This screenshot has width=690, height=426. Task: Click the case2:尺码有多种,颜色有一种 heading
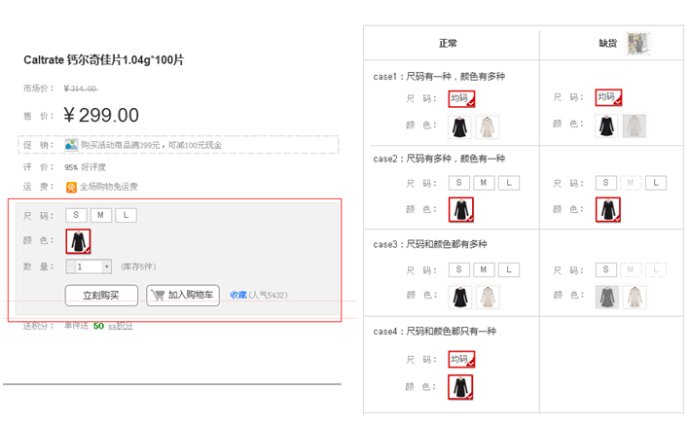439,158
